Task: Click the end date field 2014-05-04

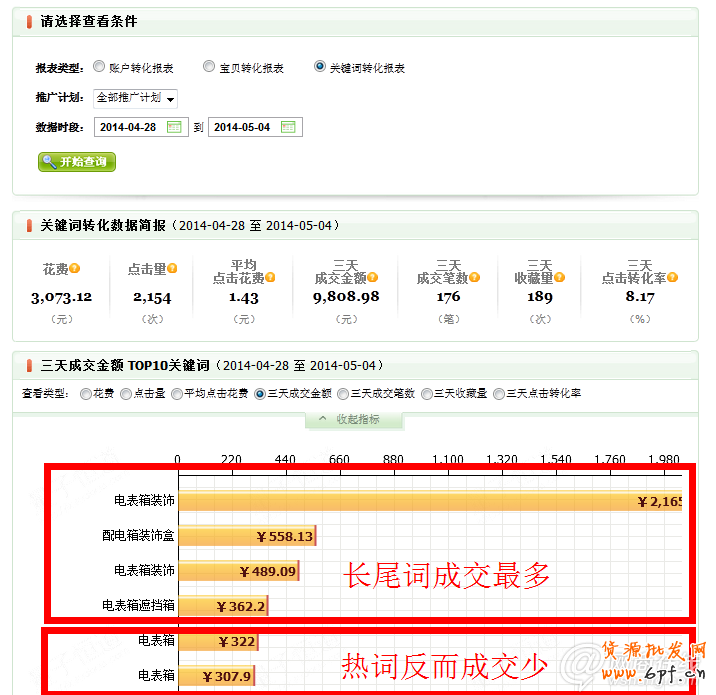Action: (x=243, y=127)
